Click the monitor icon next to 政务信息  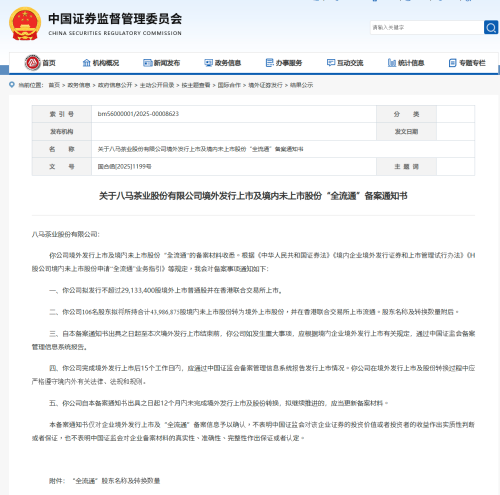[x=208, y=63]
